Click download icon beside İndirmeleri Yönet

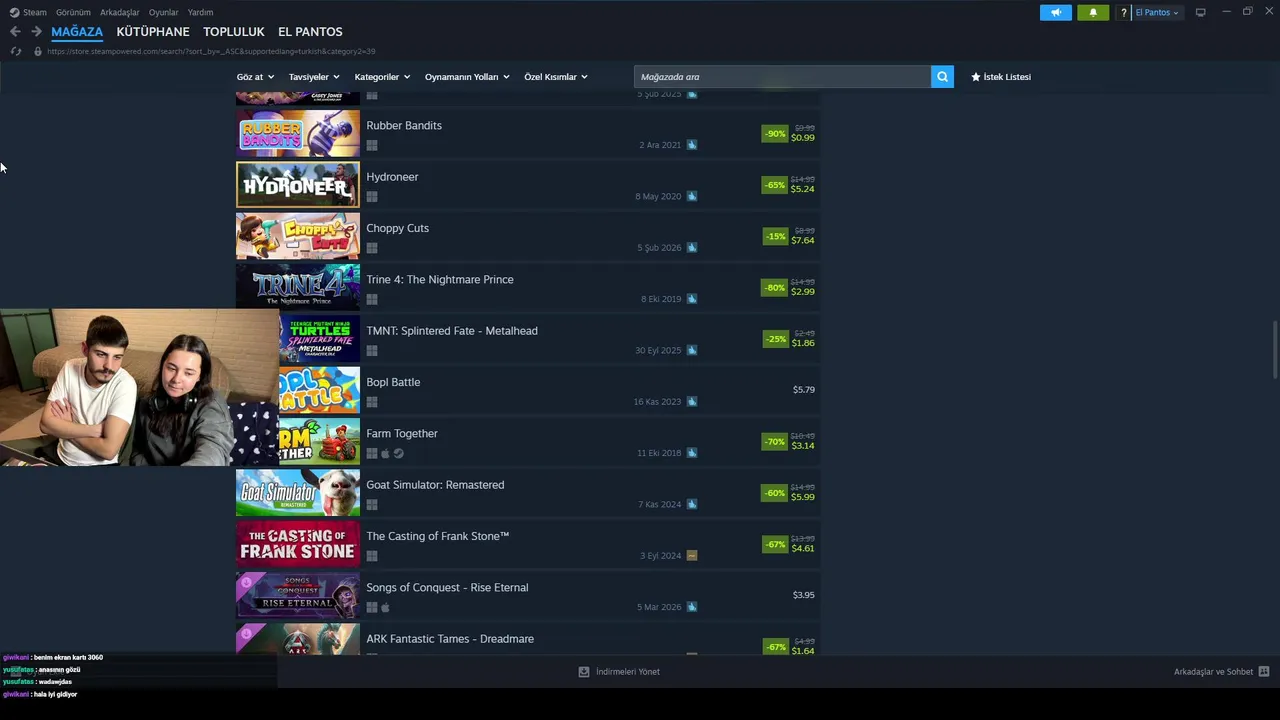click(584, 672)
